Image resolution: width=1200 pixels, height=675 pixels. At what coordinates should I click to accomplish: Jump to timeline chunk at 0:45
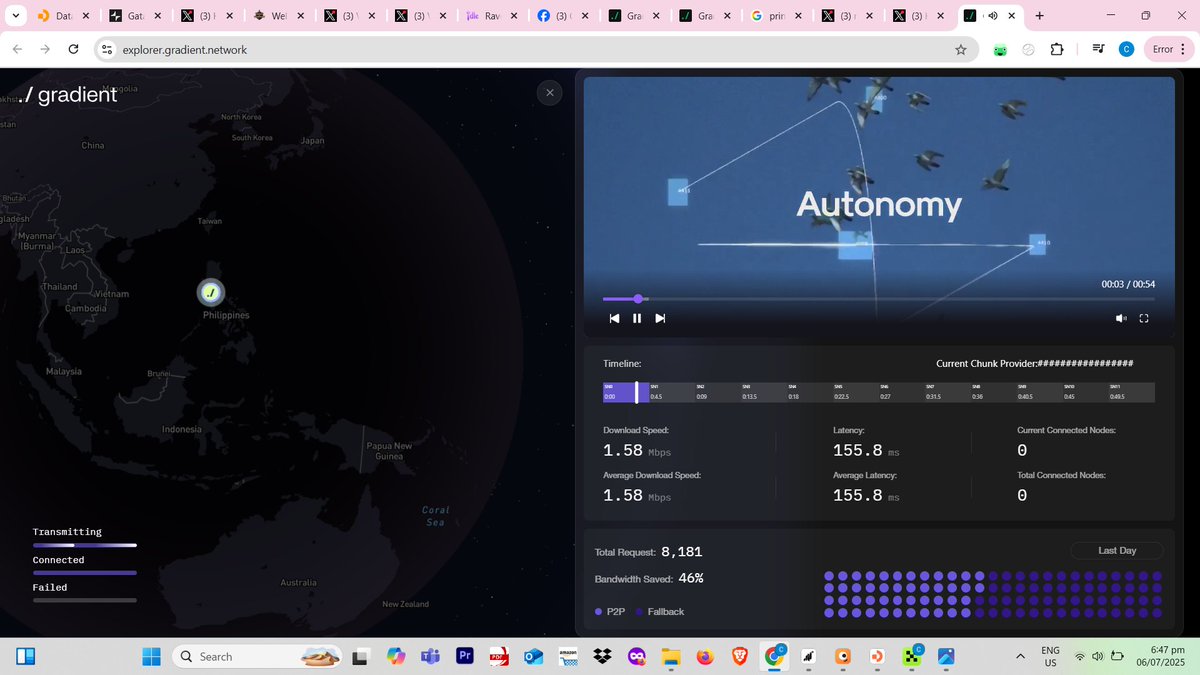[1085, 392]
